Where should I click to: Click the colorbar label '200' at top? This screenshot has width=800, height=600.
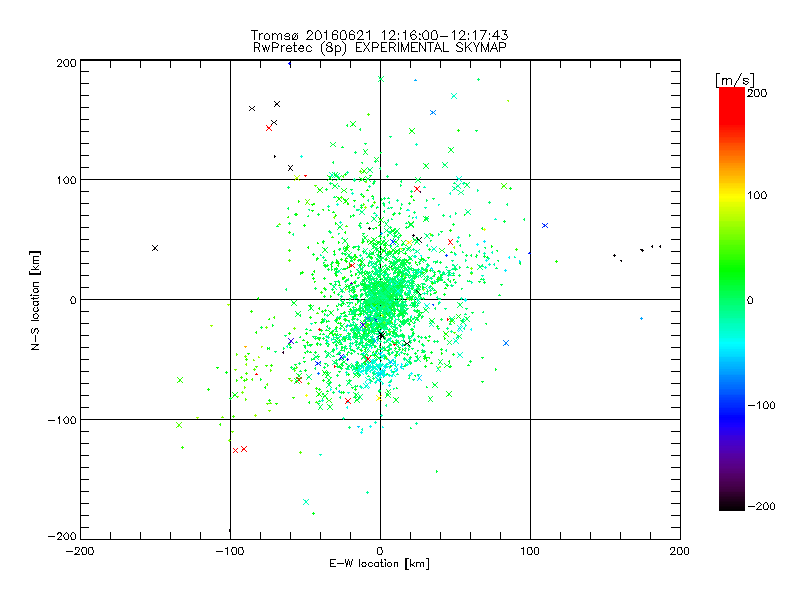pos(757,93)
